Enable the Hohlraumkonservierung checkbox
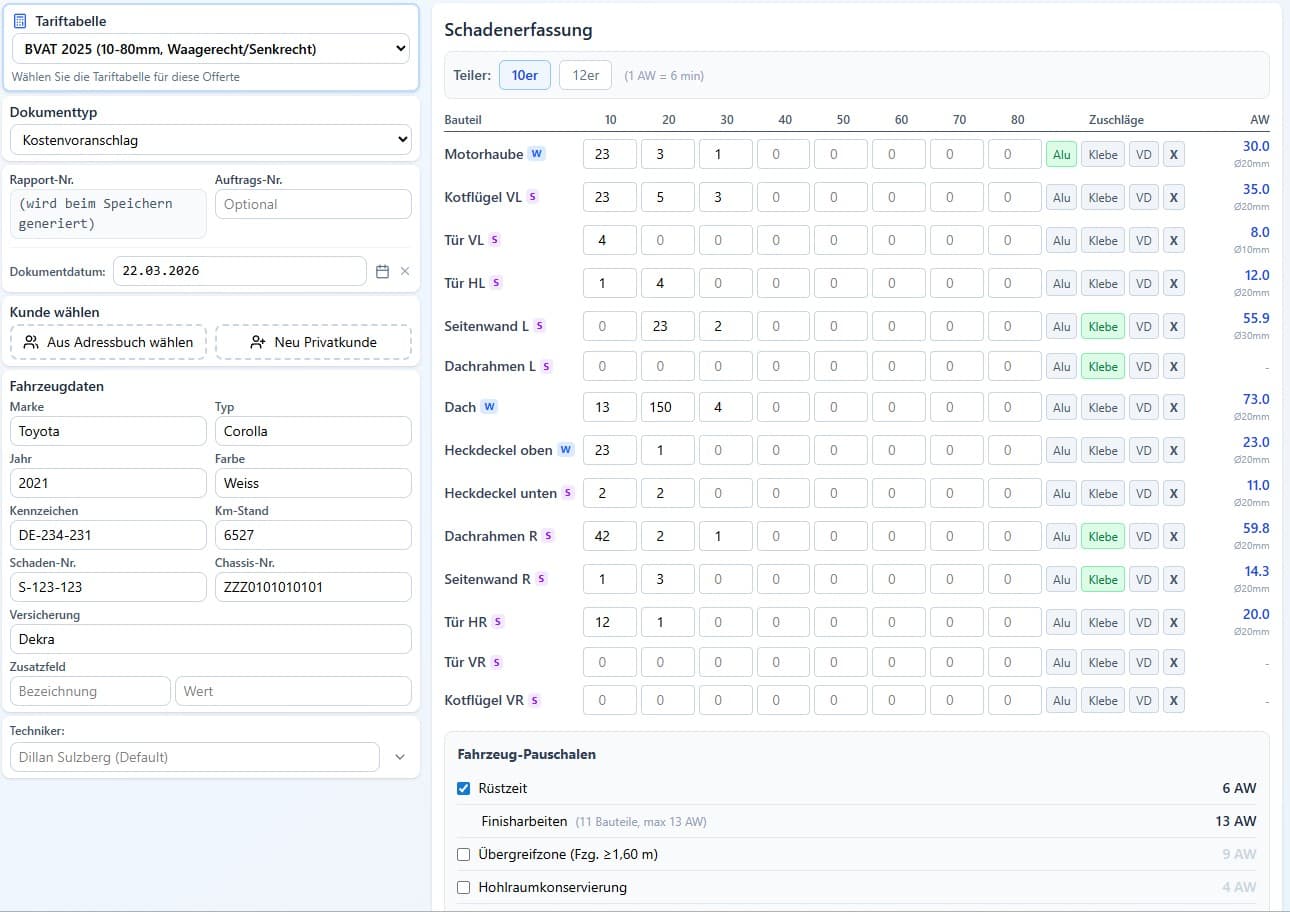The width and height of the screenshot is (1290, 912). pos(463,887)
